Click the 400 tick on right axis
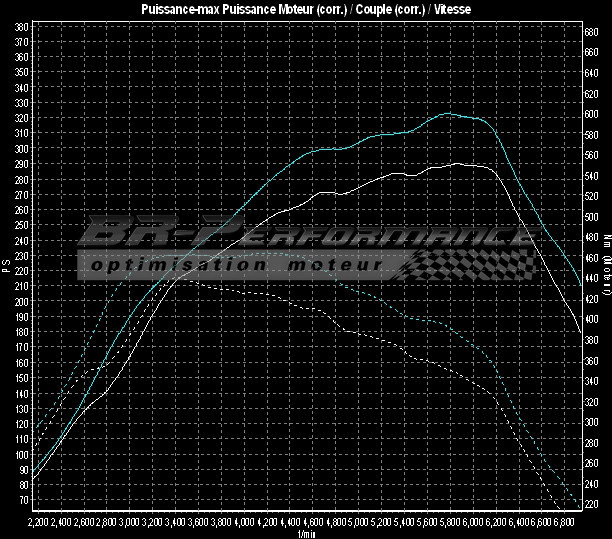Viewport: 612px width, 539px height. click(x=591, y=320)
